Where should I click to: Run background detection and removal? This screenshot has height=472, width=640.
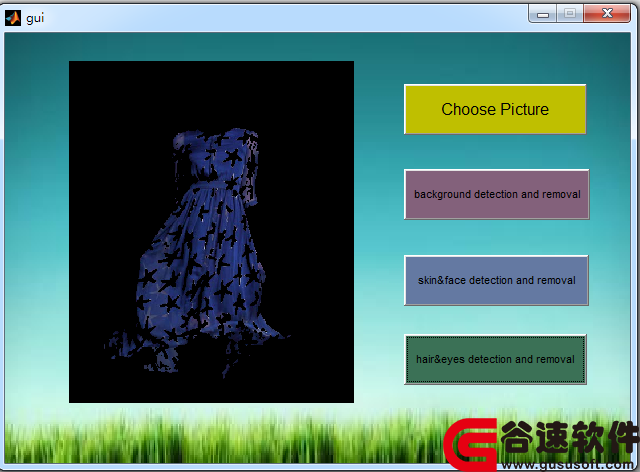[497, 194]
